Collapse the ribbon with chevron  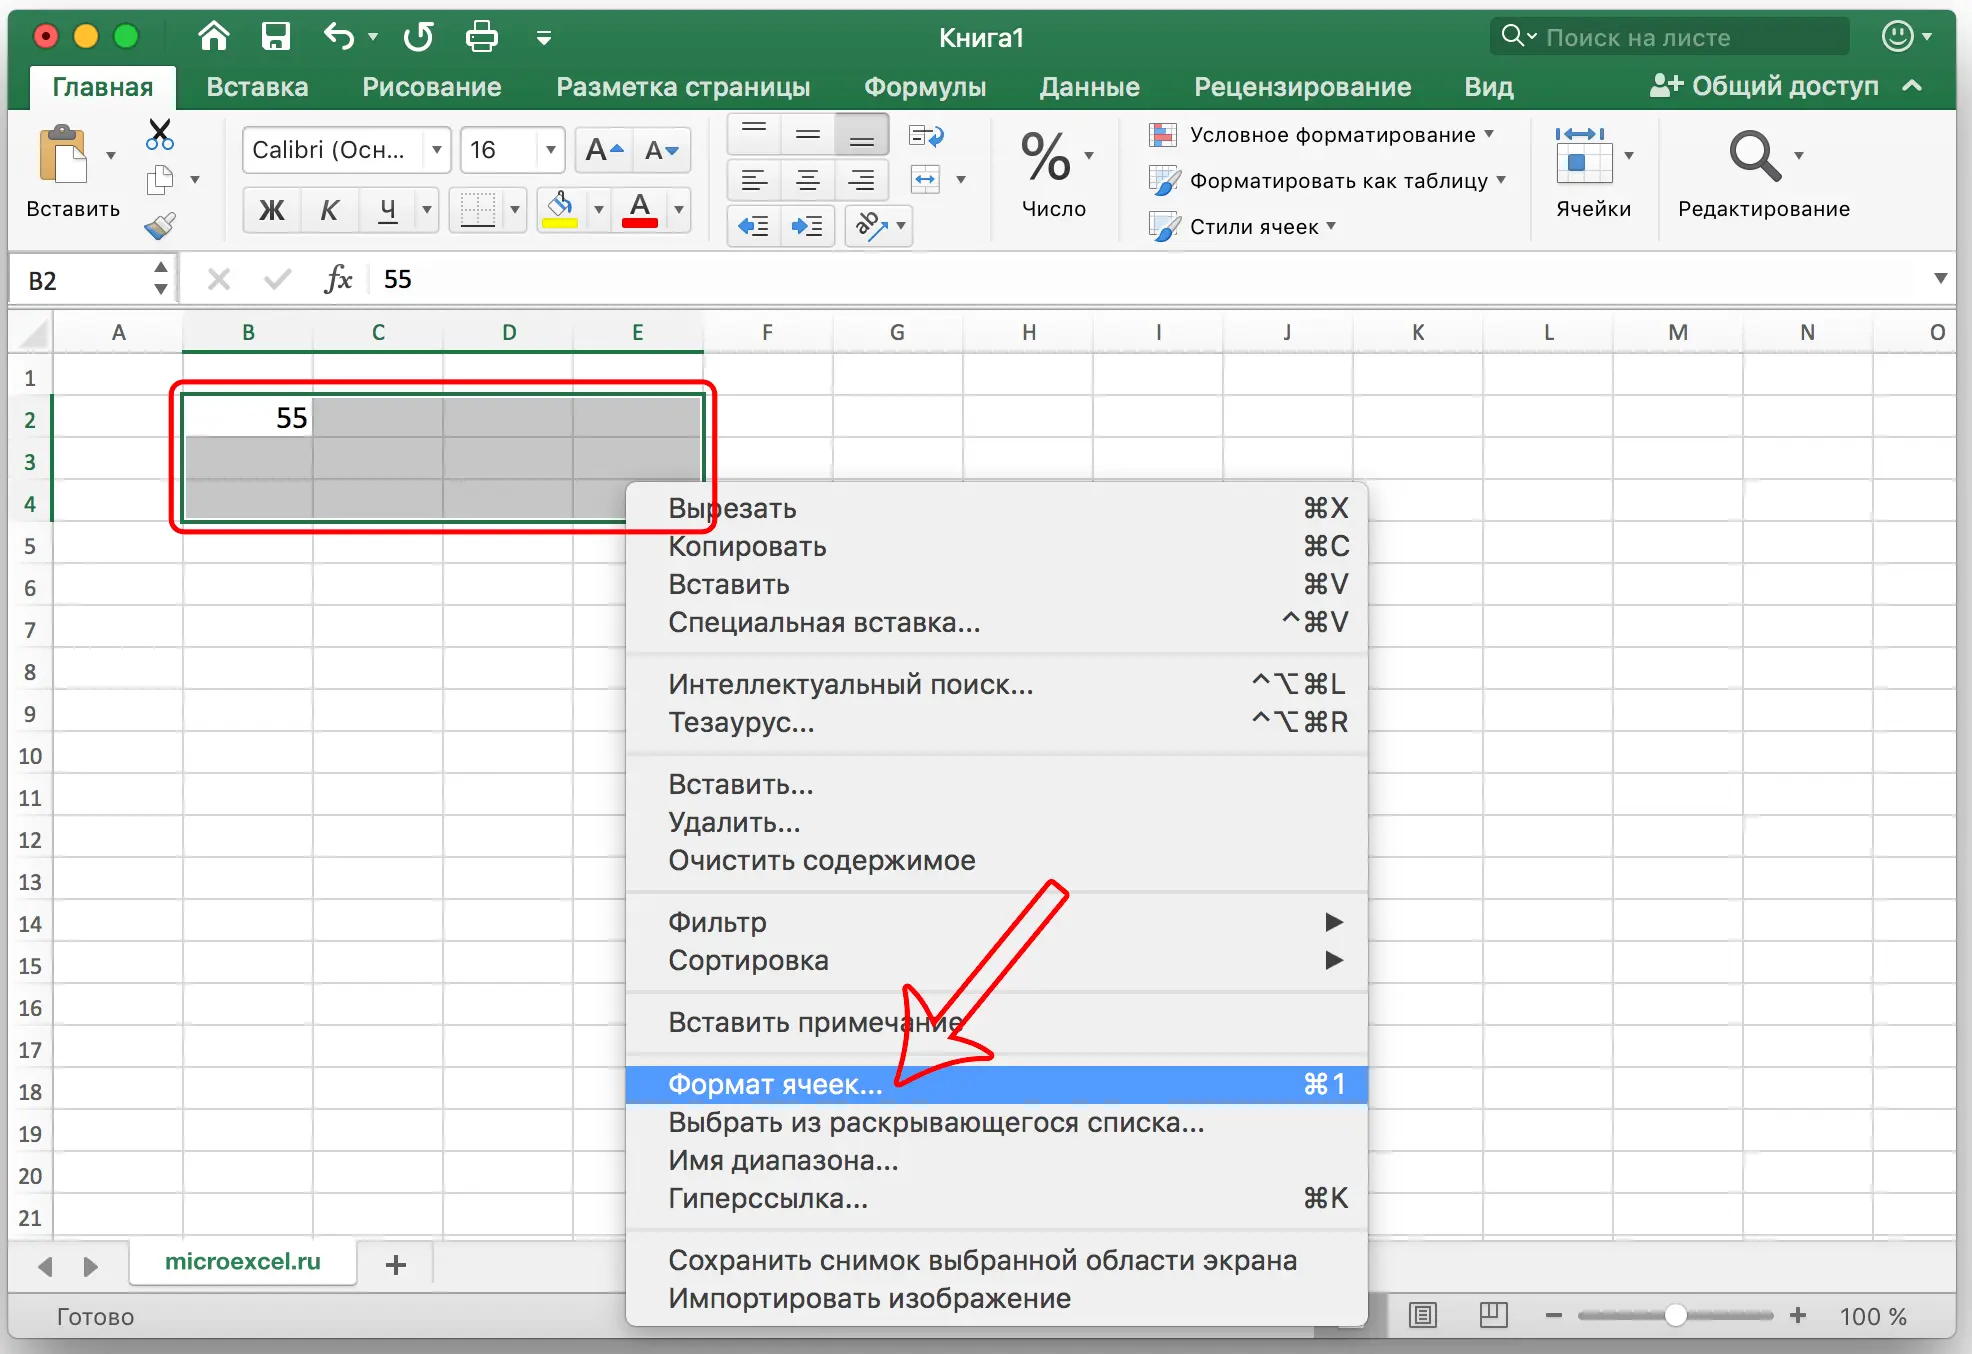click(x=1912, y=86)
